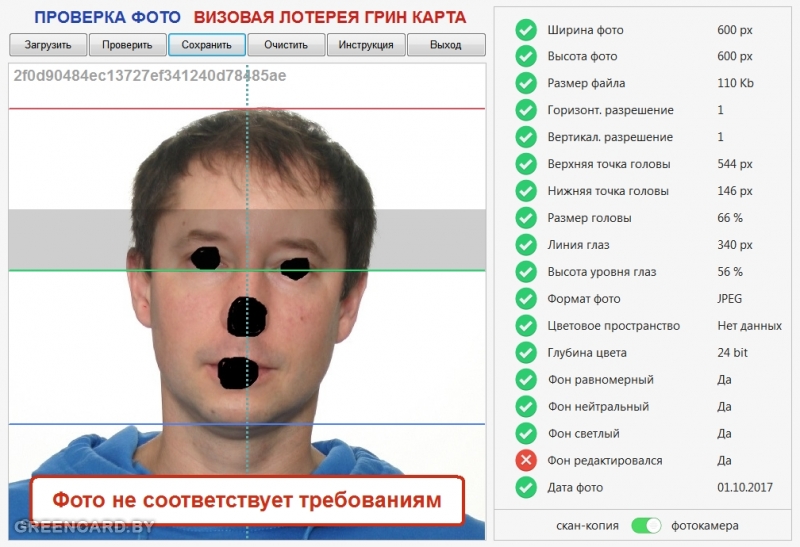
Task: Click the Загрузить button
Action: point(48,45)
